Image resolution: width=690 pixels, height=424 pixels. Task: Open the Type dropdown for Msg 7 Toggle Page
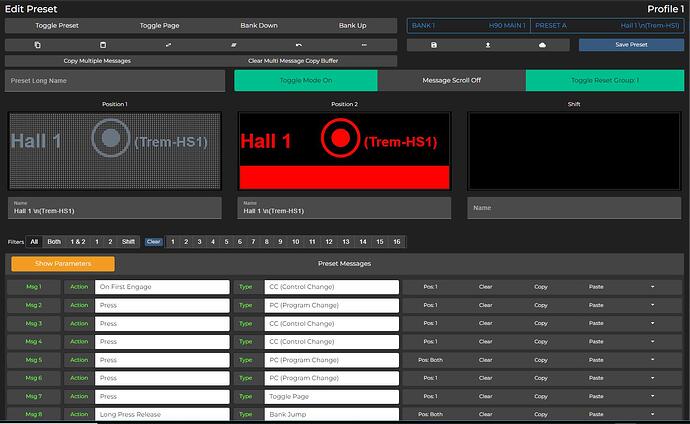(x=331, y=396)
